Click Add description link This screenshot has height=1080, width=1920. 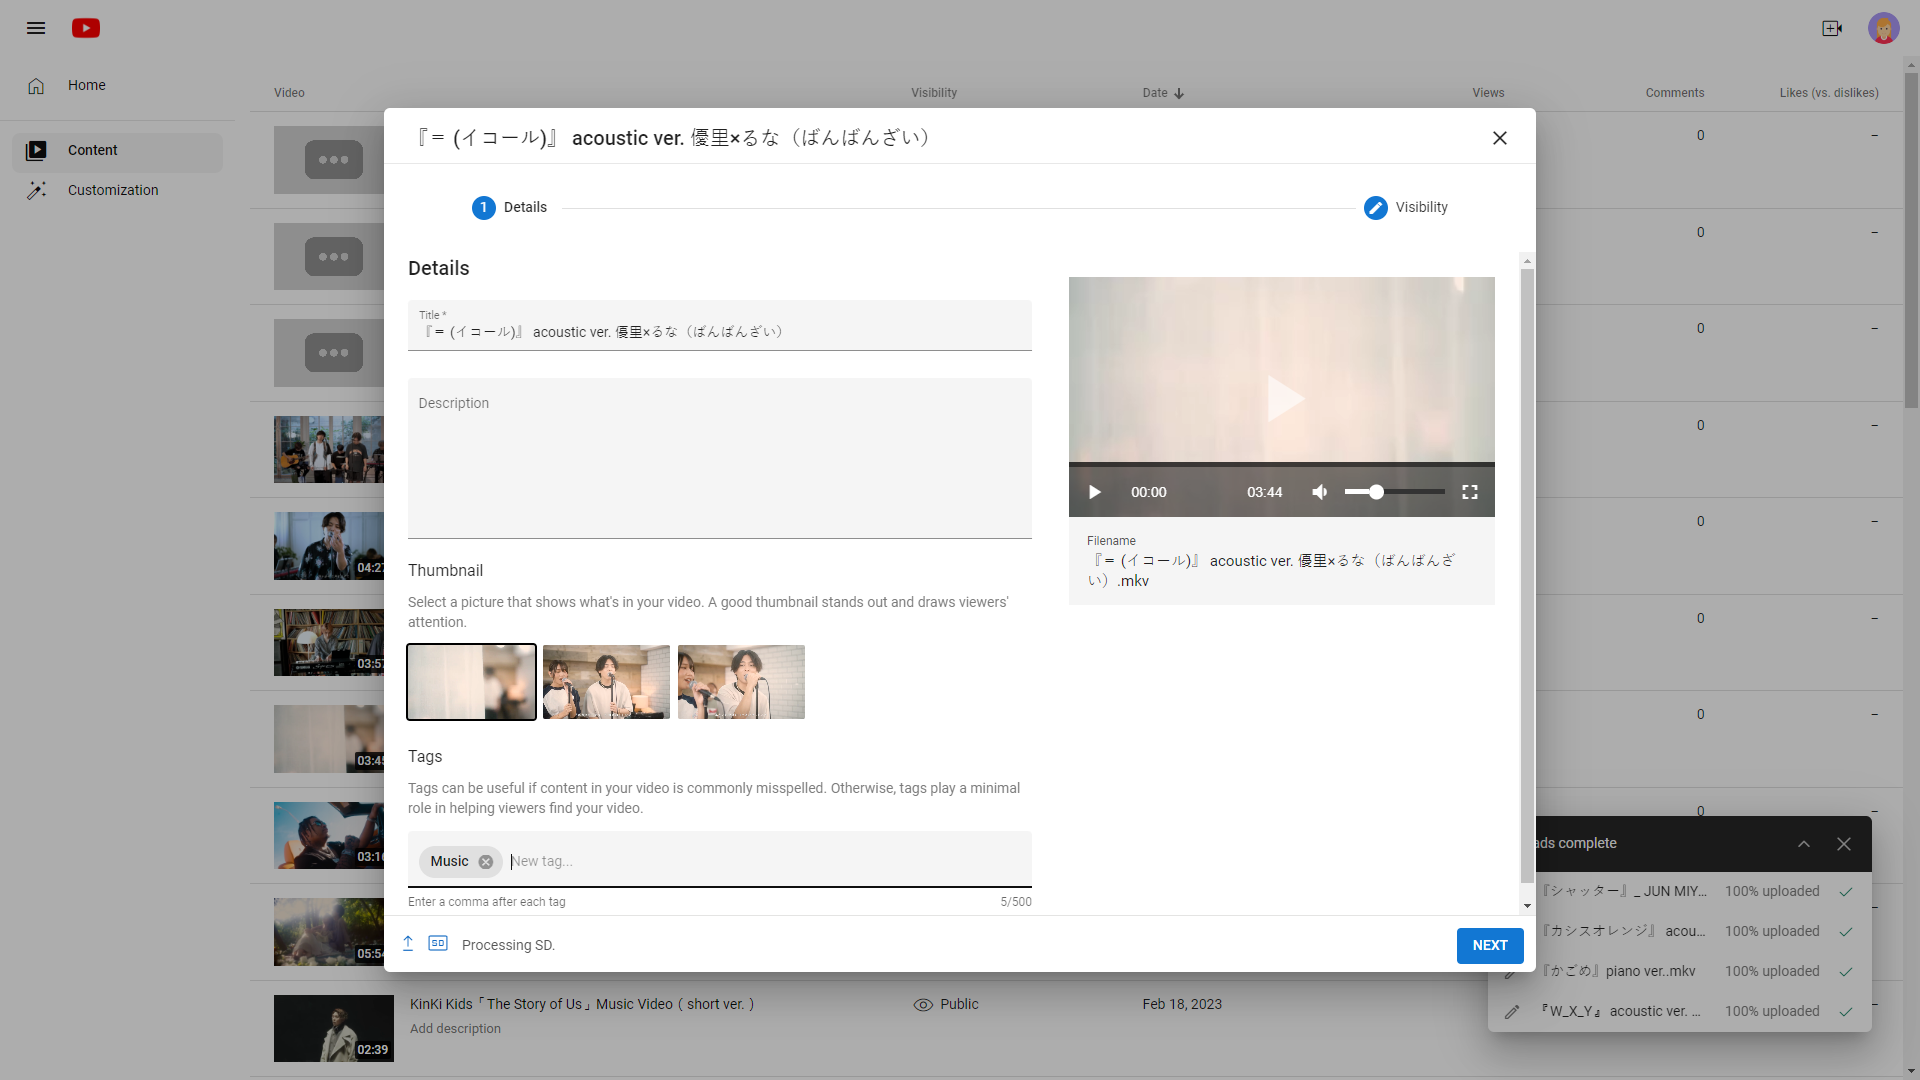pos(455,1029)
